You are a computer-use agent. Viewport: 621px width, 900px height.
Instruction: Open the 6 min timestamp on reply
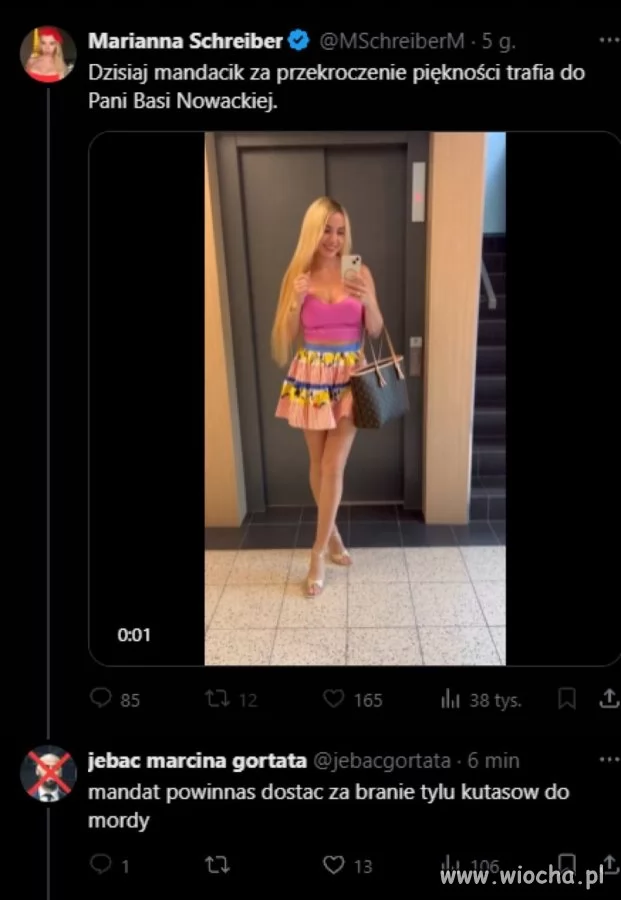point(493,761)
